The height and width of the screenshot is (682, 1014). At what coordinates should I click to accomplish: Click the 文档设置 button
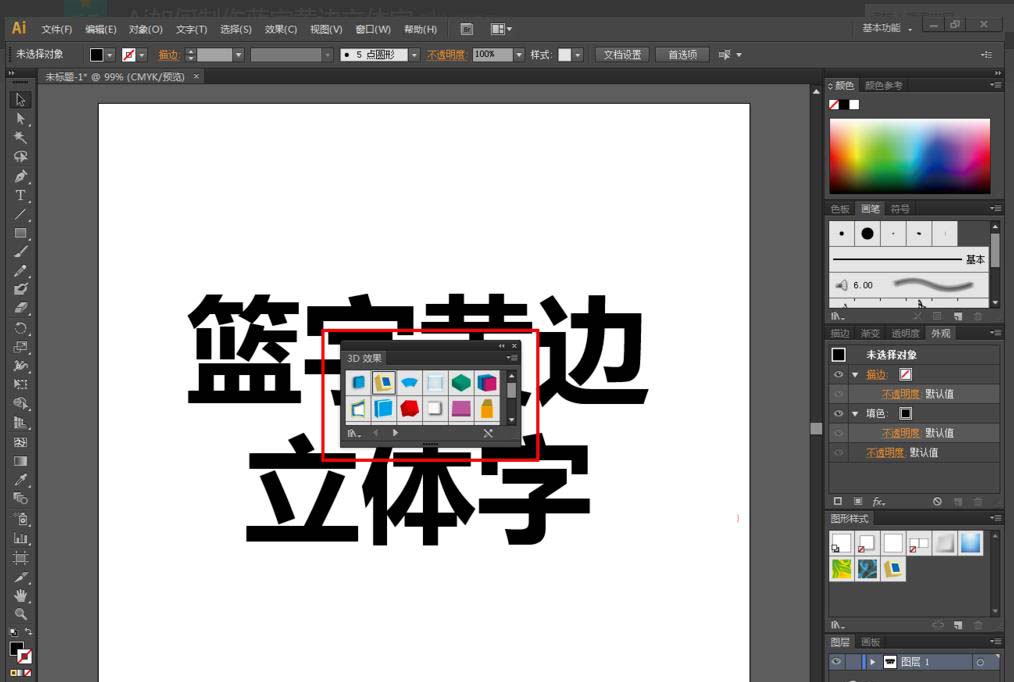[x=622, y=55]
